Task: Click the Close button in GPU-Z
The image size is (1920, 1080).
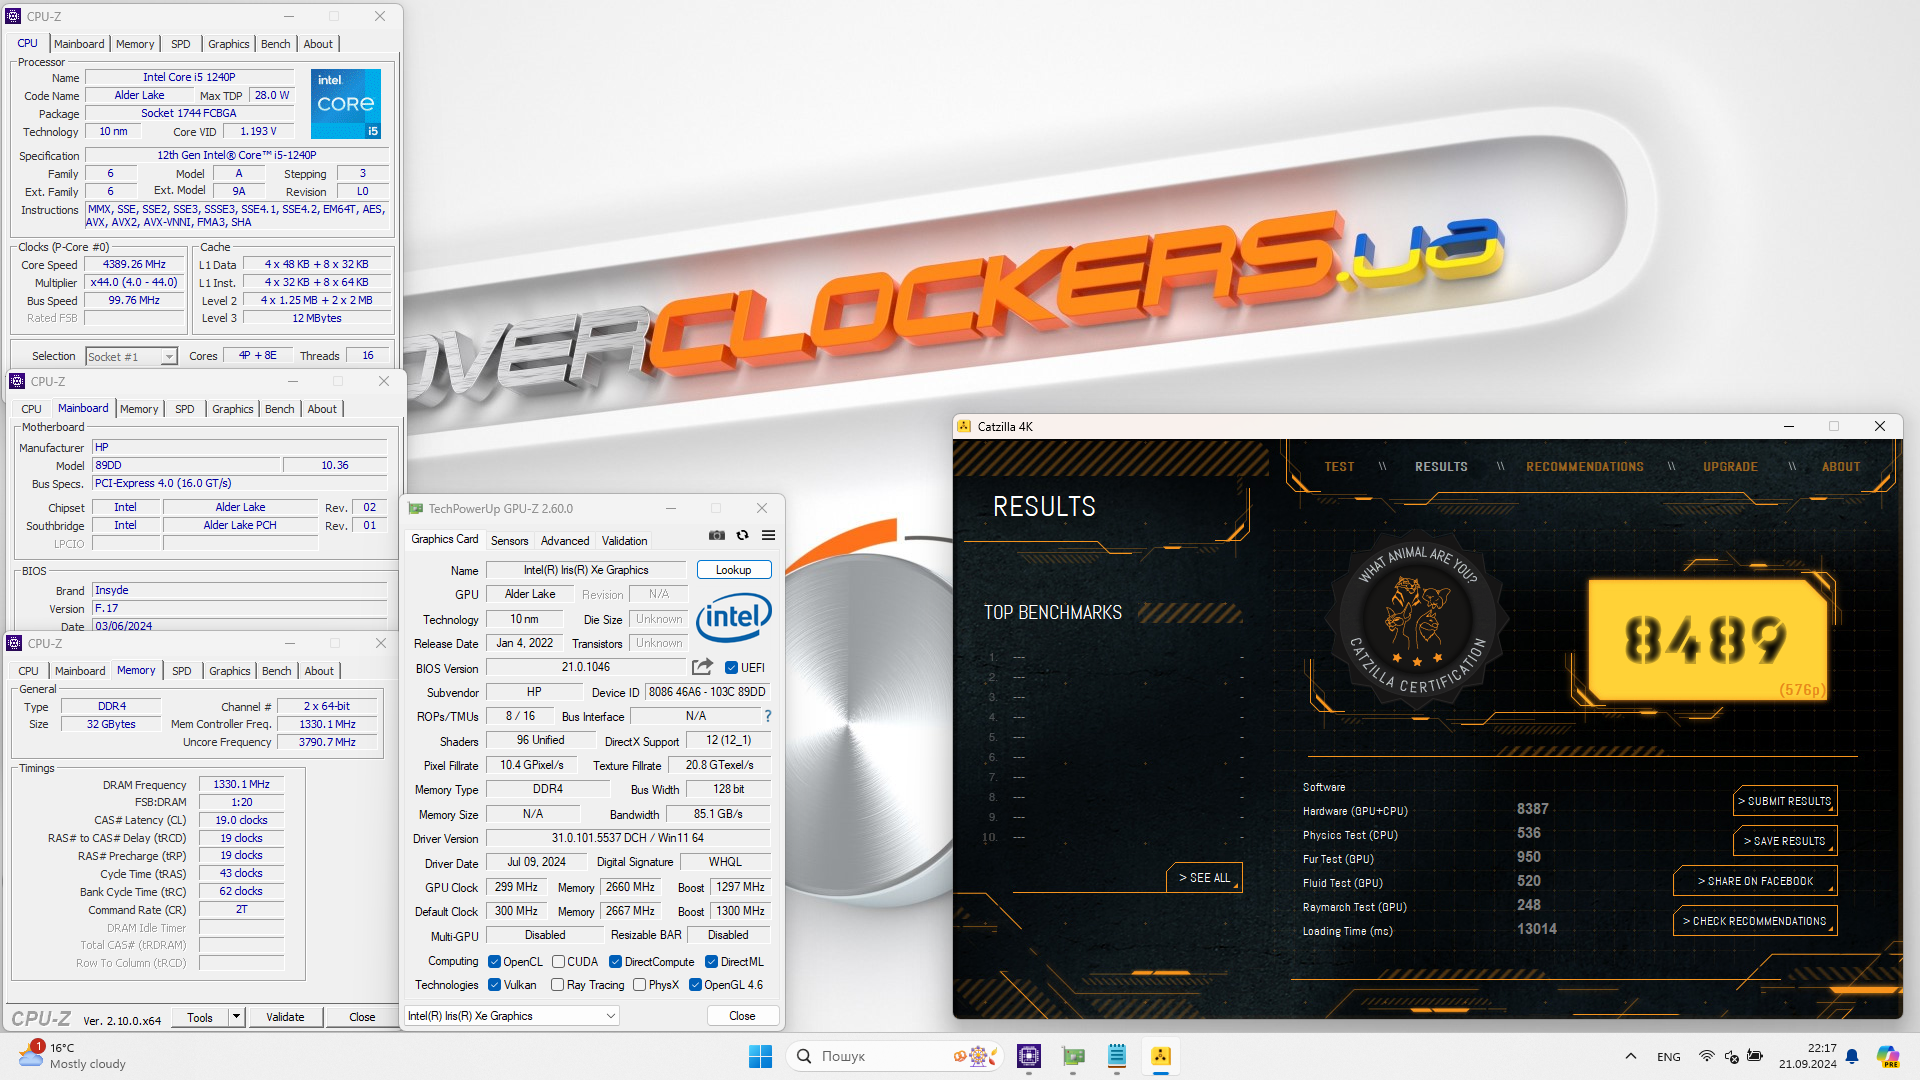Action: [x=742, y=1016]
